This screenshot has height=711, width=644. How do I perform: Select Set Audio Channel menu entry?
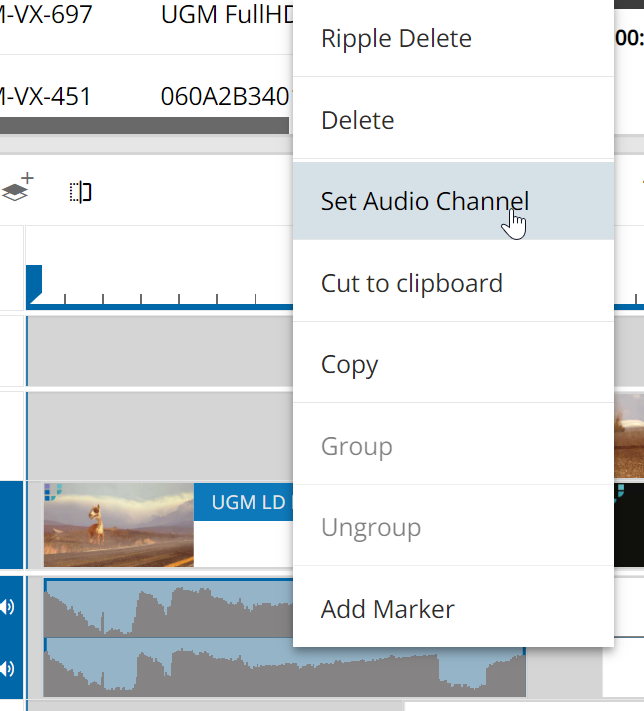[x=424, y=201]
